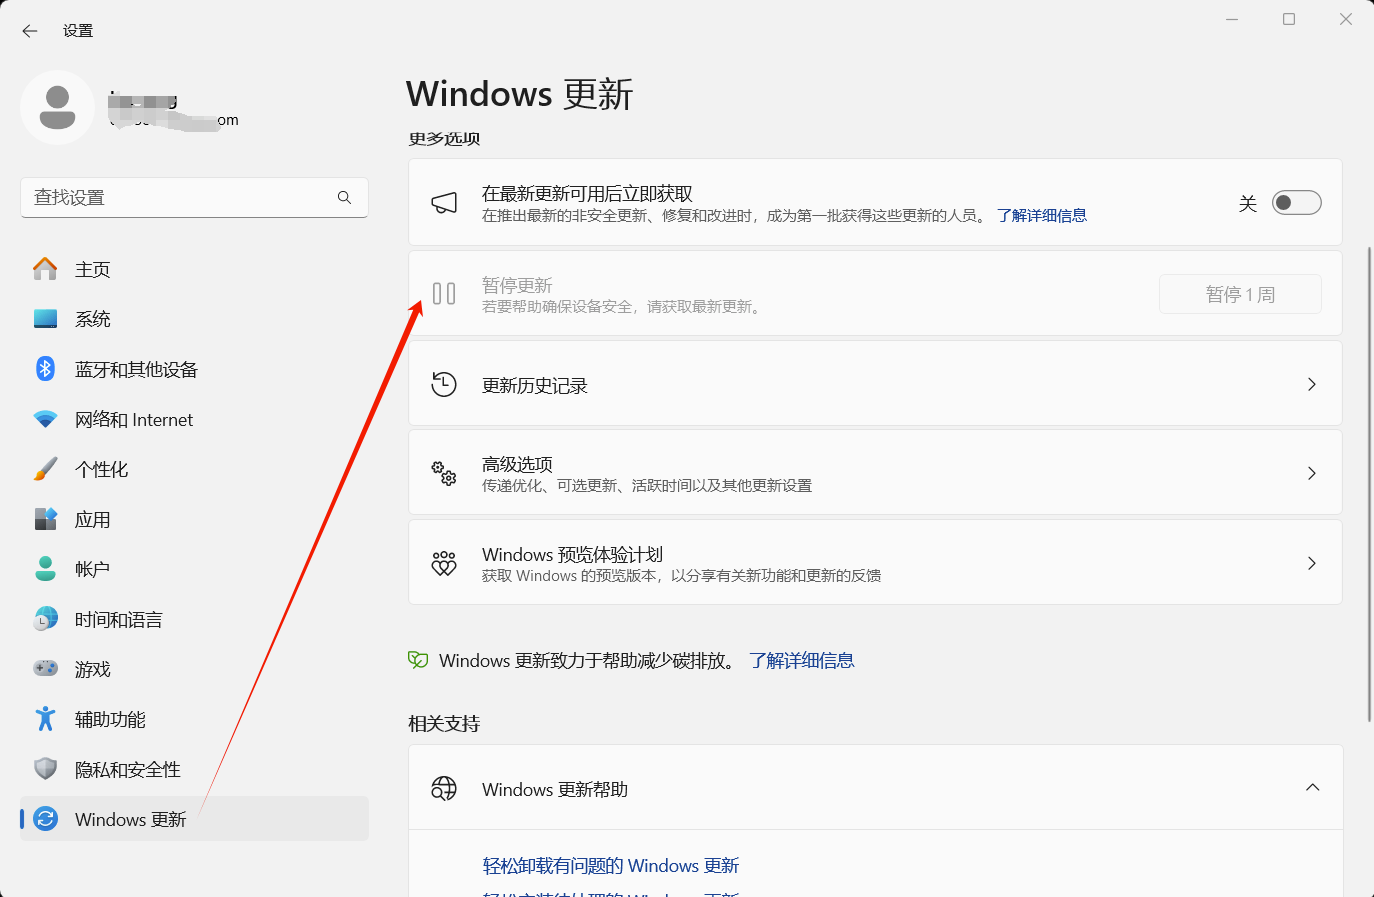Click the Wi-Fi icon for 网络和 Internet

tap(45, 419)
